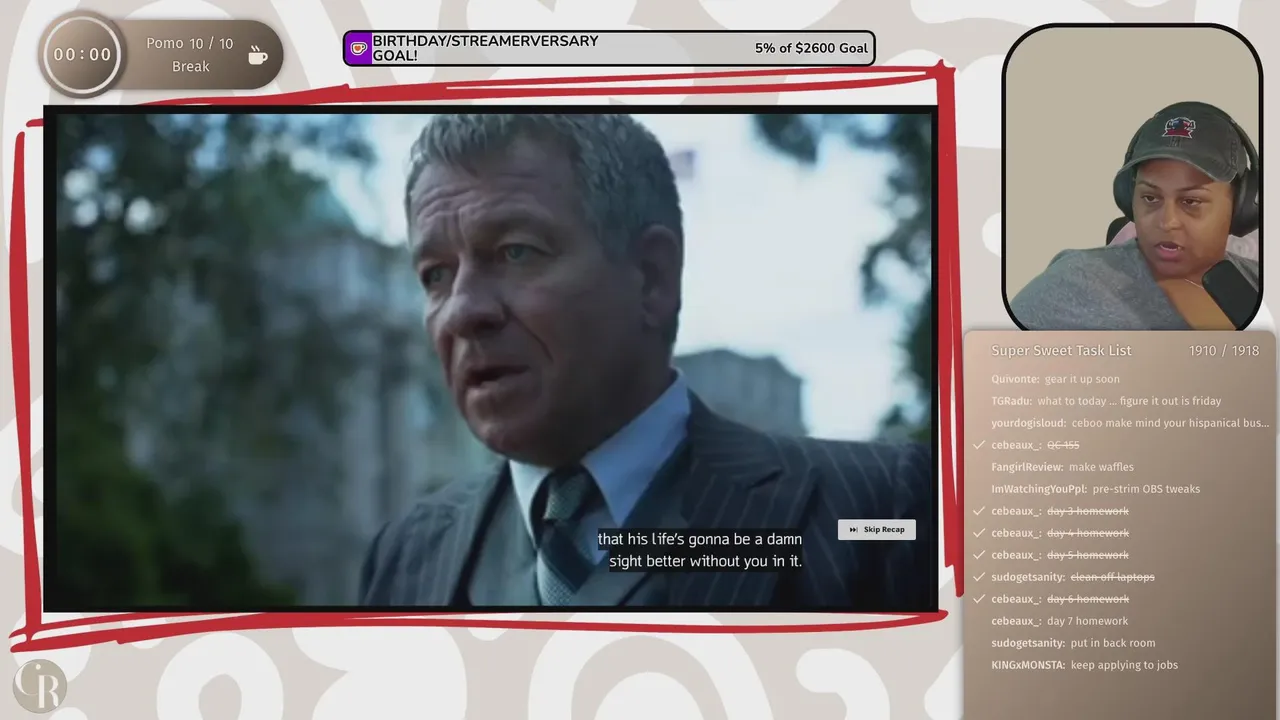1280x720 pixels.
Task: Click the purple coffee icon on goal bar
Action: (359, 48)
